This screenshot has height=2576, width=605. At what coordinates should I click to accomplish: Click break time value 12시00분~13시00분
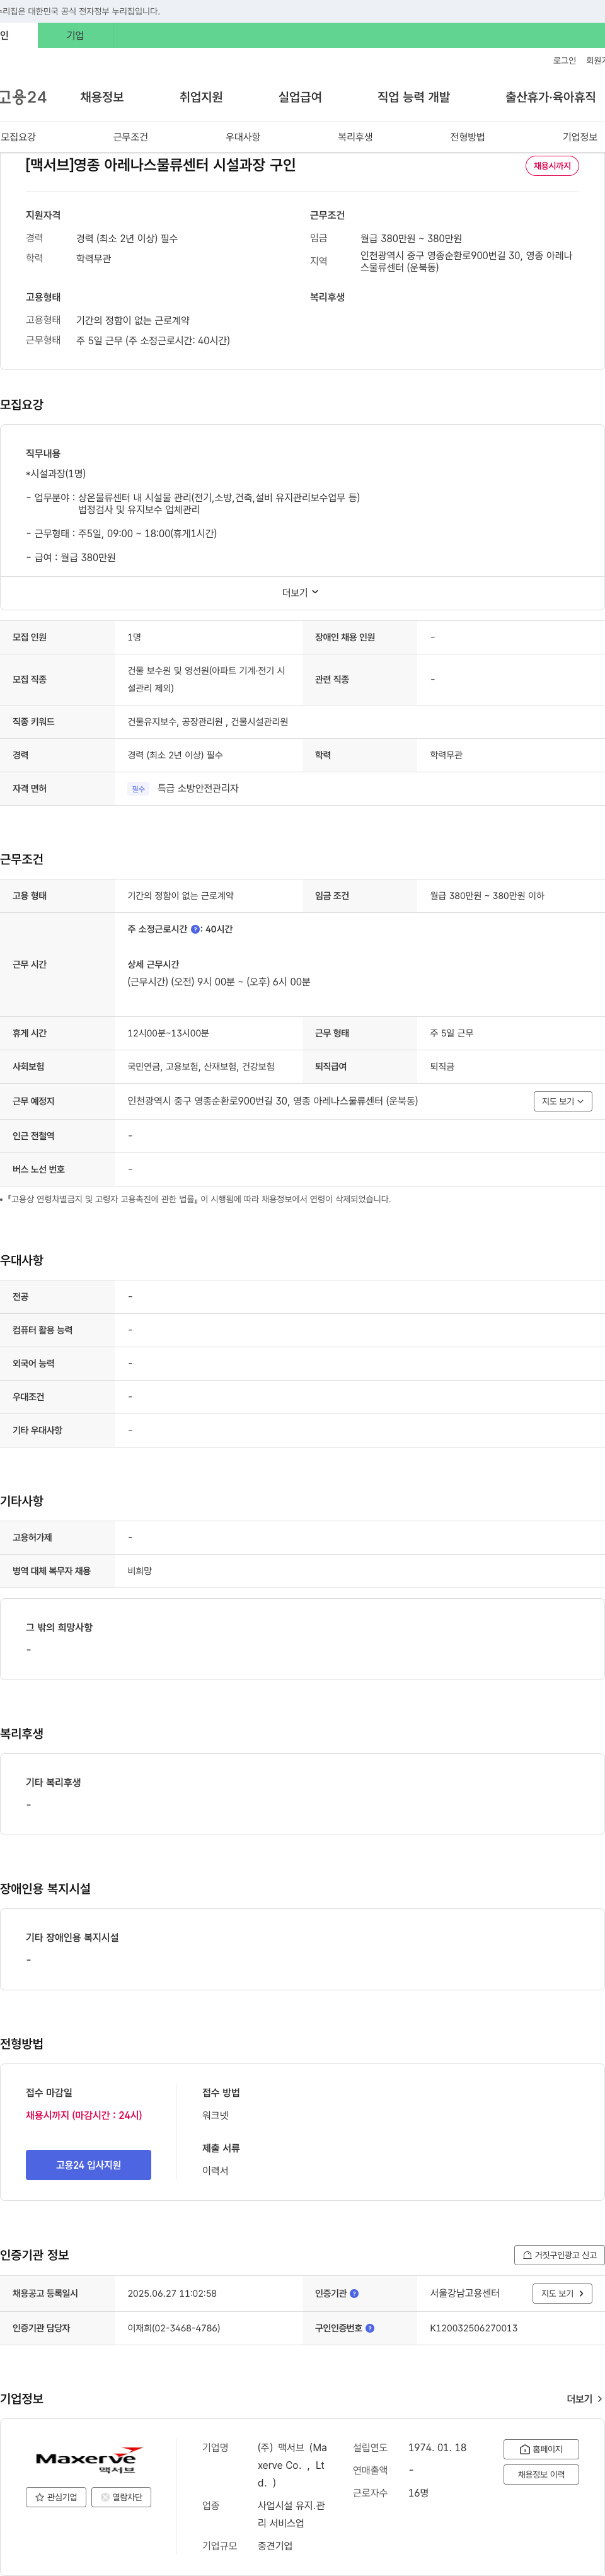tap(168, 1033)
